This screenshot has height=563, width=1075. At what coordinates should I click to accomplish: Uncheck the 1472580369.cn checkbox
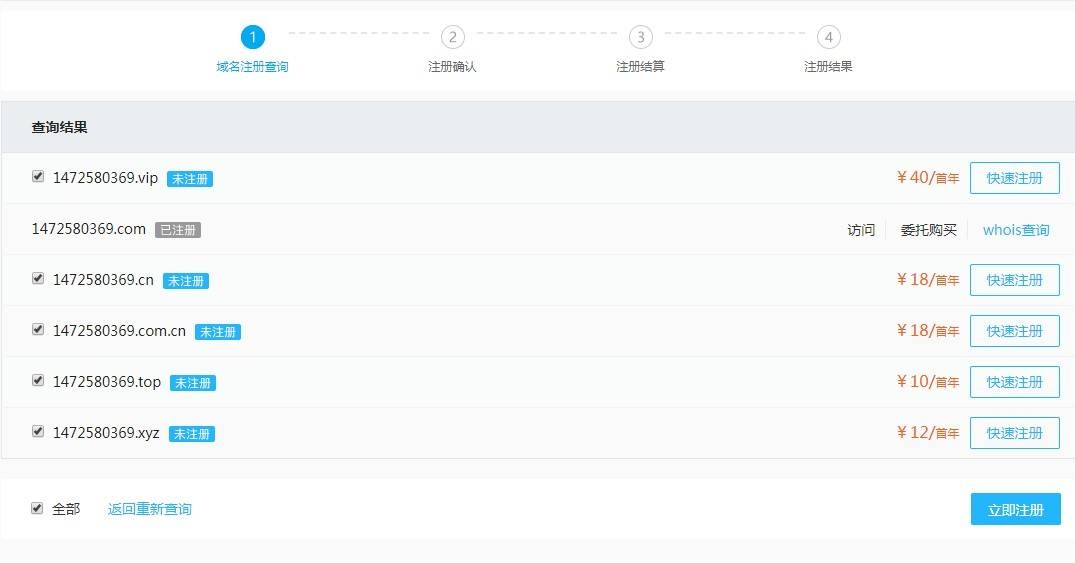(x=38, y=279)
